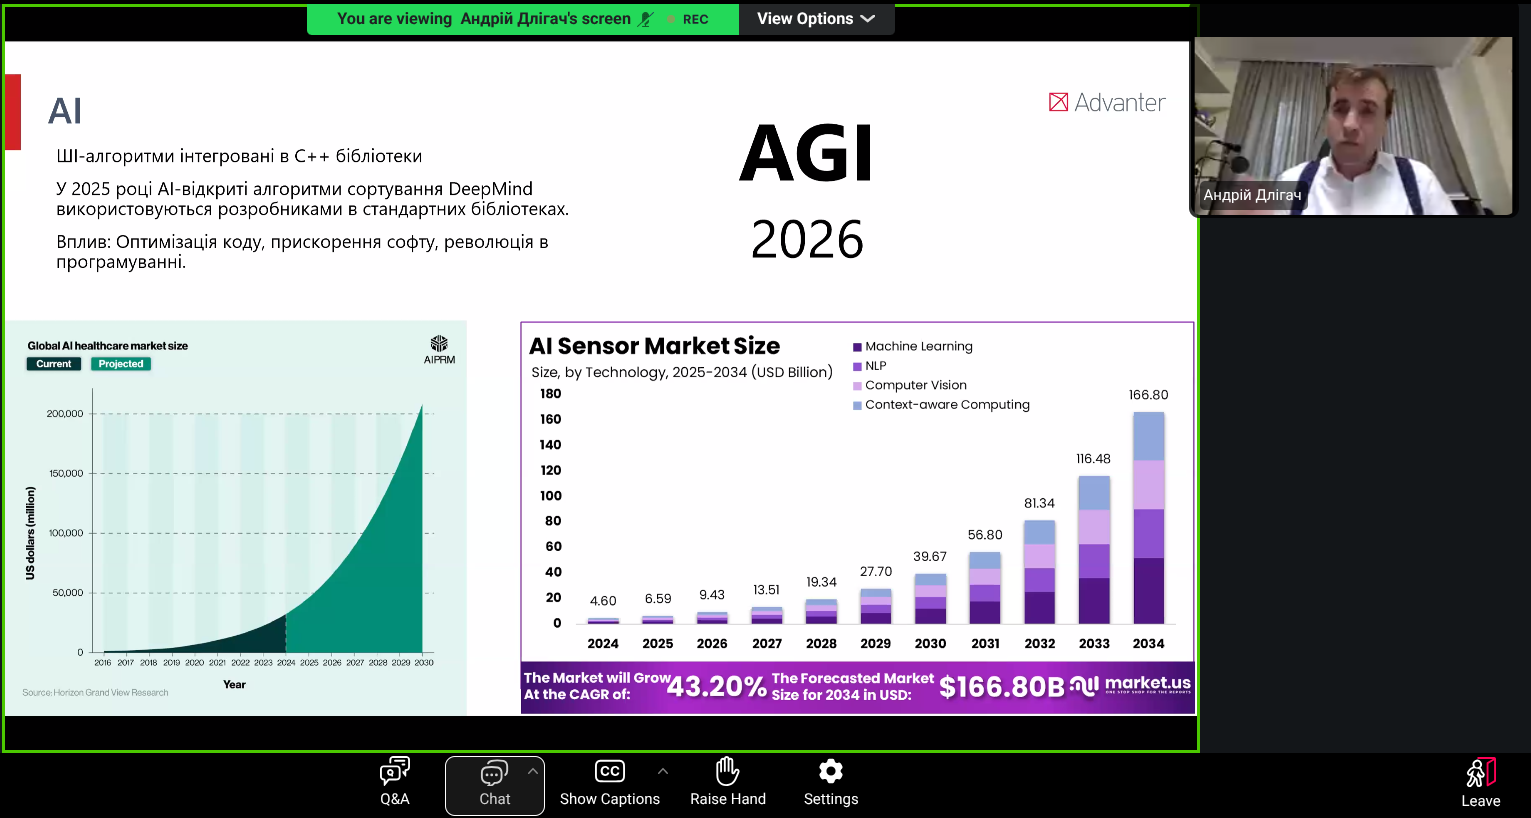Leave the webinar using the Leave icon
1531x818 pixels.
(x=1480, y=783)
